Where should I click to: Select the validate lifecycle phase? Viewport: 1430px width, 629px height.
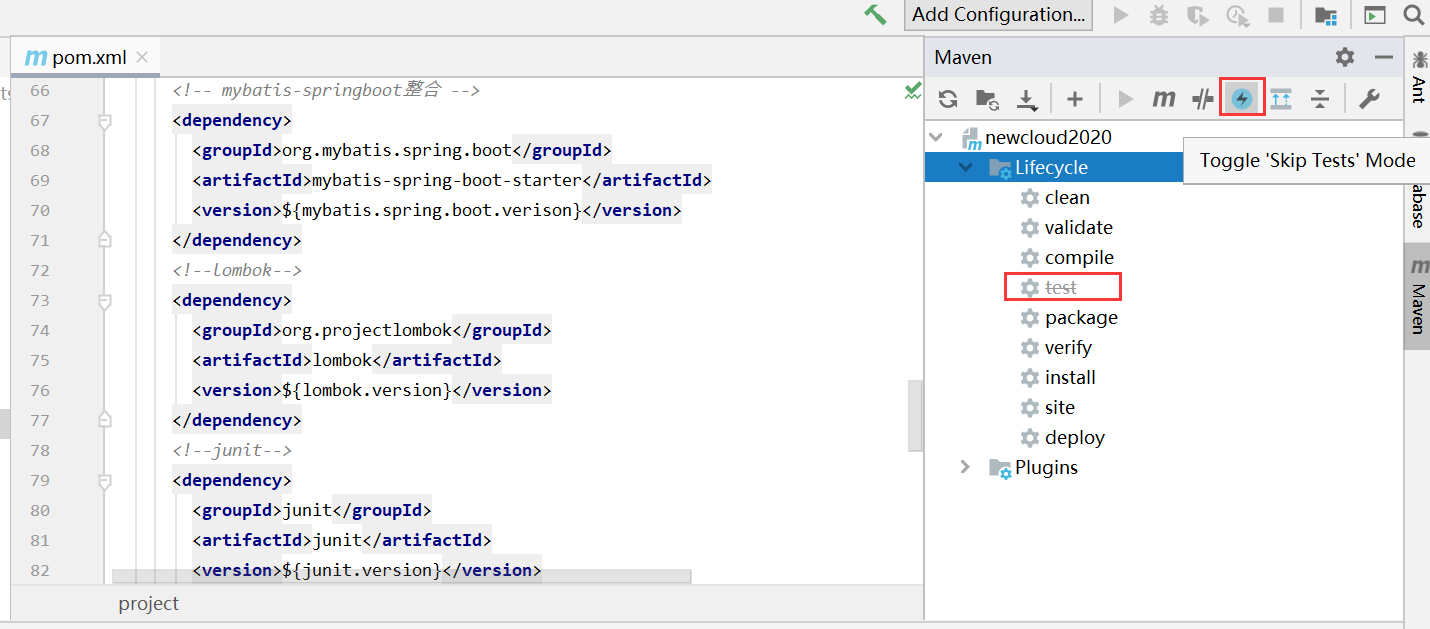point(1079,227)
